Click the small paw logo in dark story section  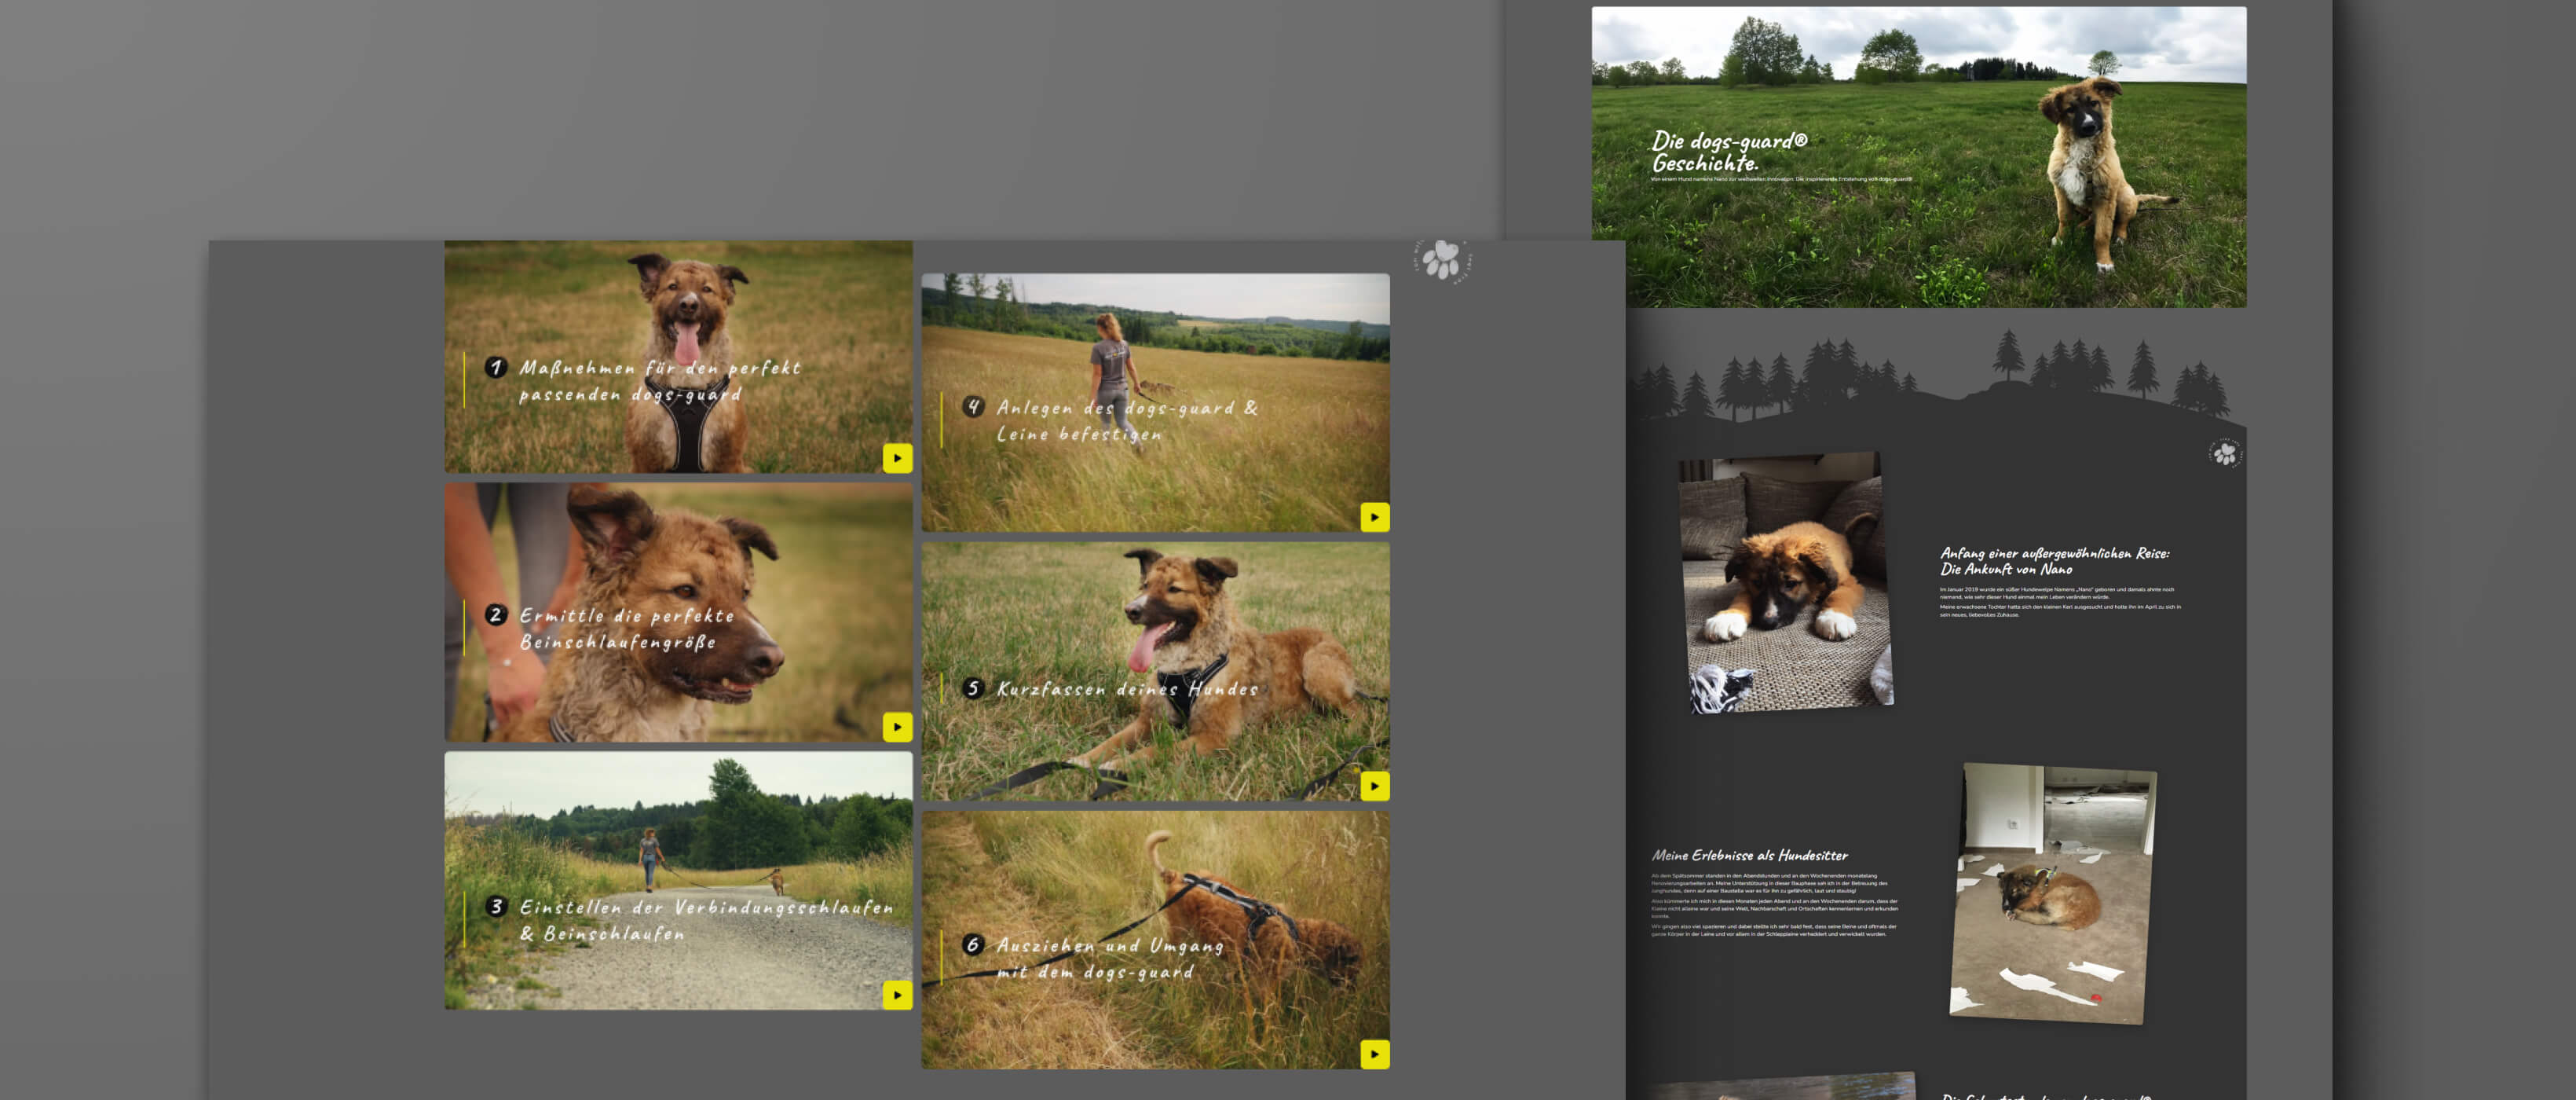click(x=2224, y=454)
